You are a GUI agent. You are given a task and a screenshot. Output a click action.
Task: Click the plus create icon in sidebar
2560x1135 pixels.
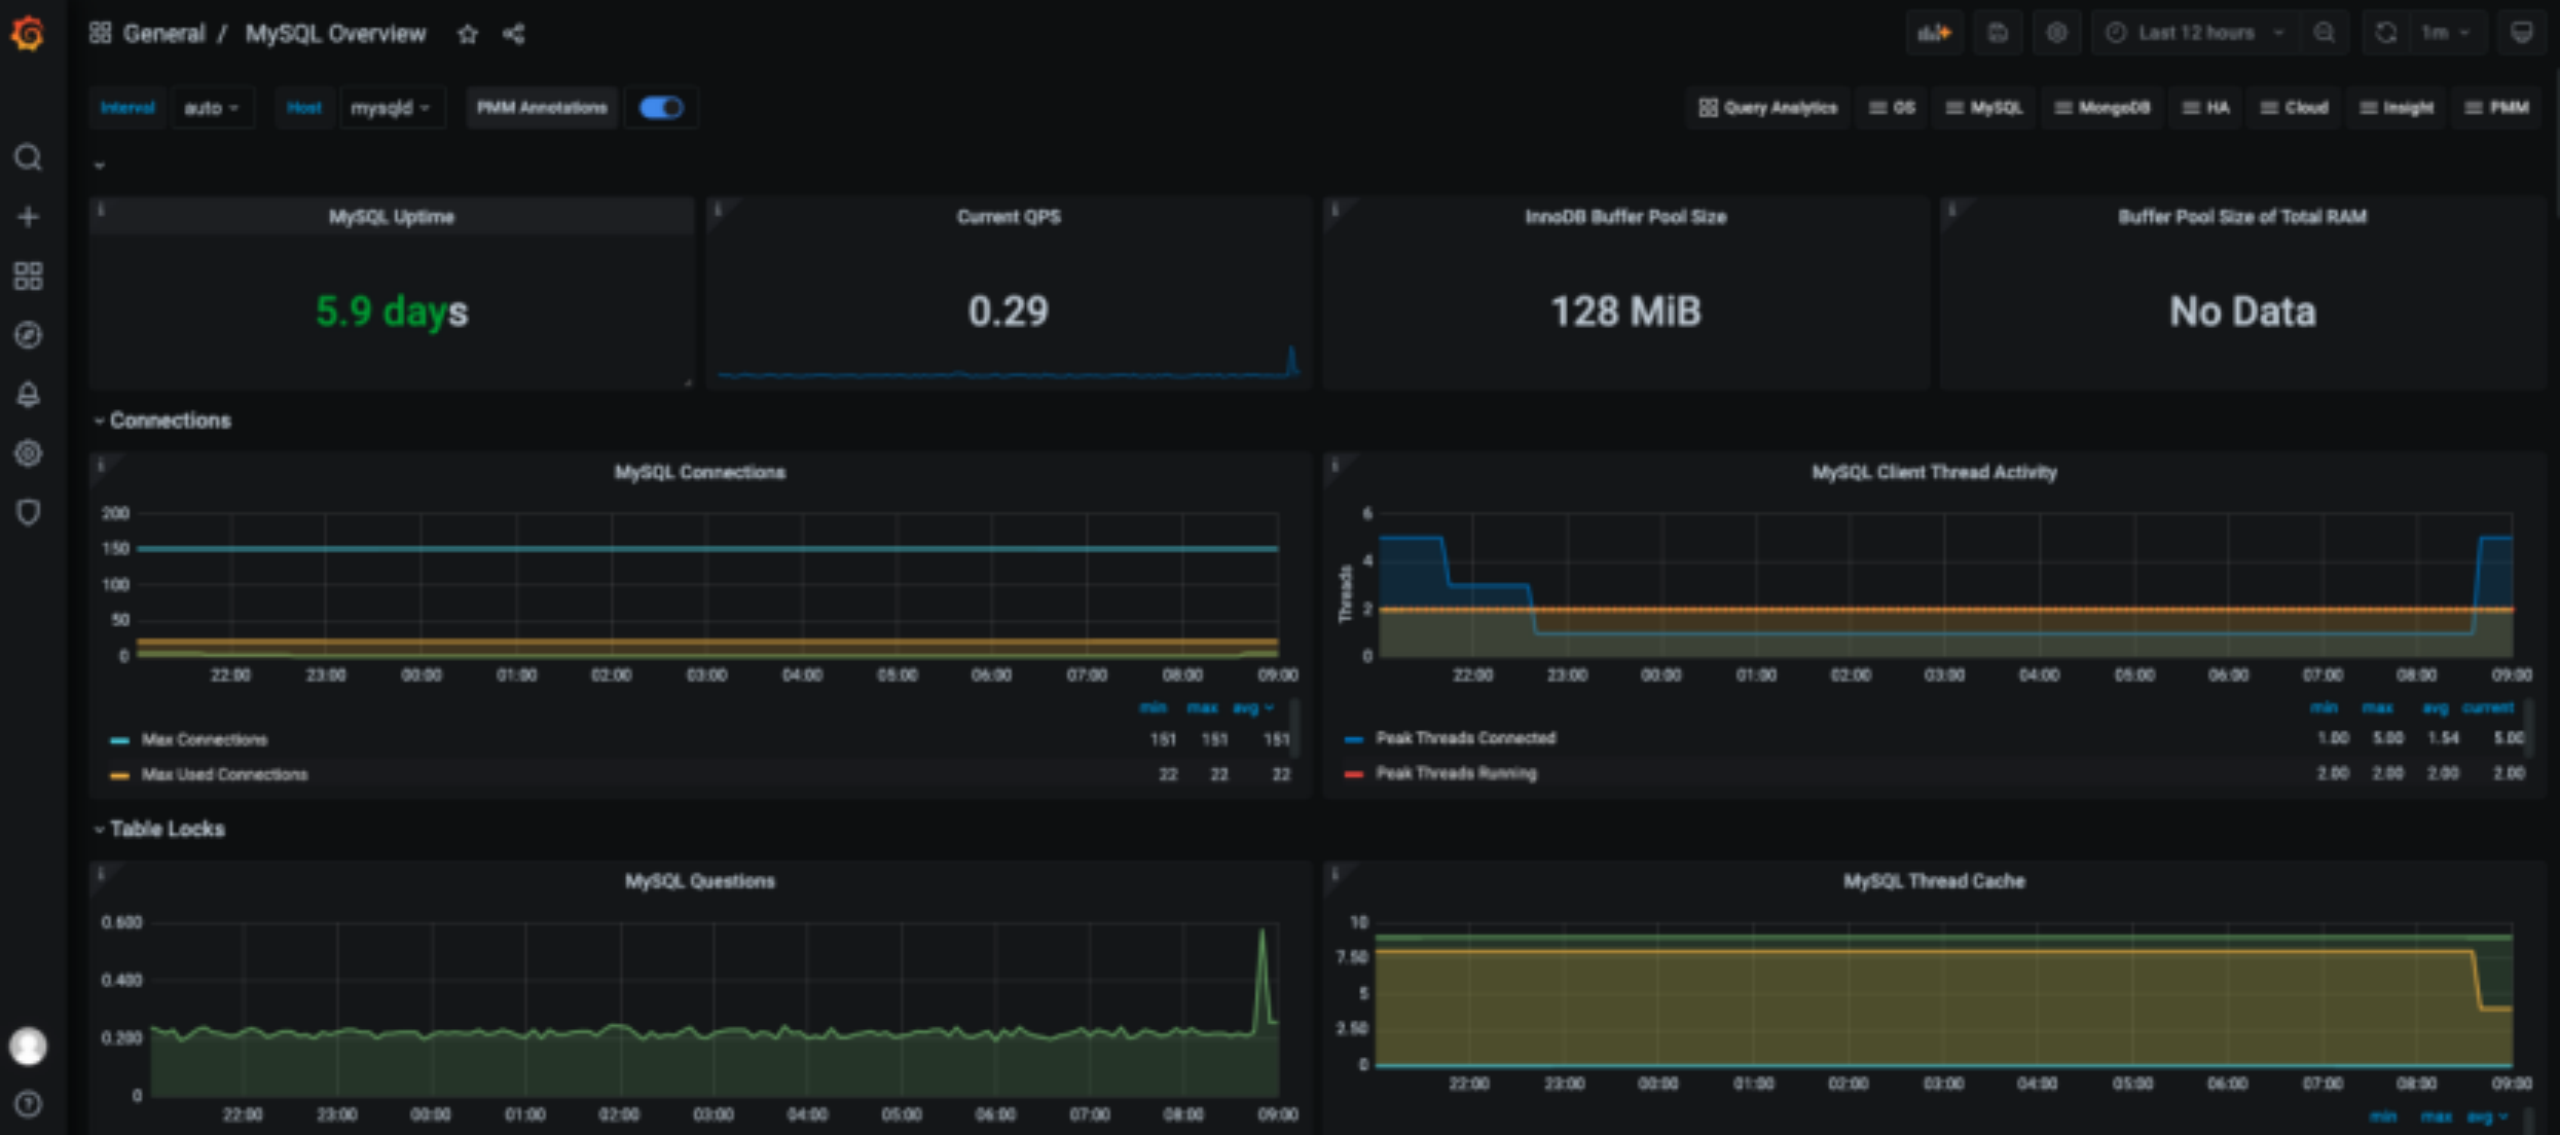tap(28, 217)
